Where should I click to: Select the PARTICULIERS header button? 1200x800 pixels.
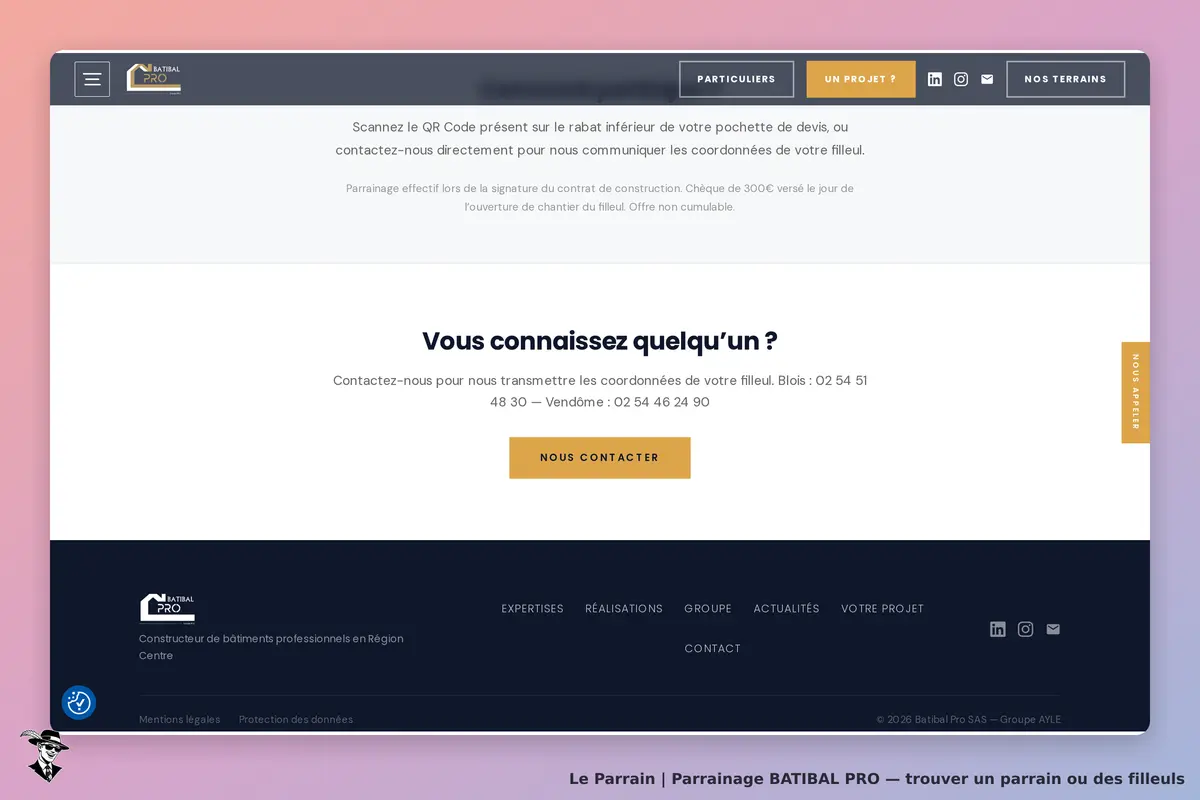click(x=736, y=79)
